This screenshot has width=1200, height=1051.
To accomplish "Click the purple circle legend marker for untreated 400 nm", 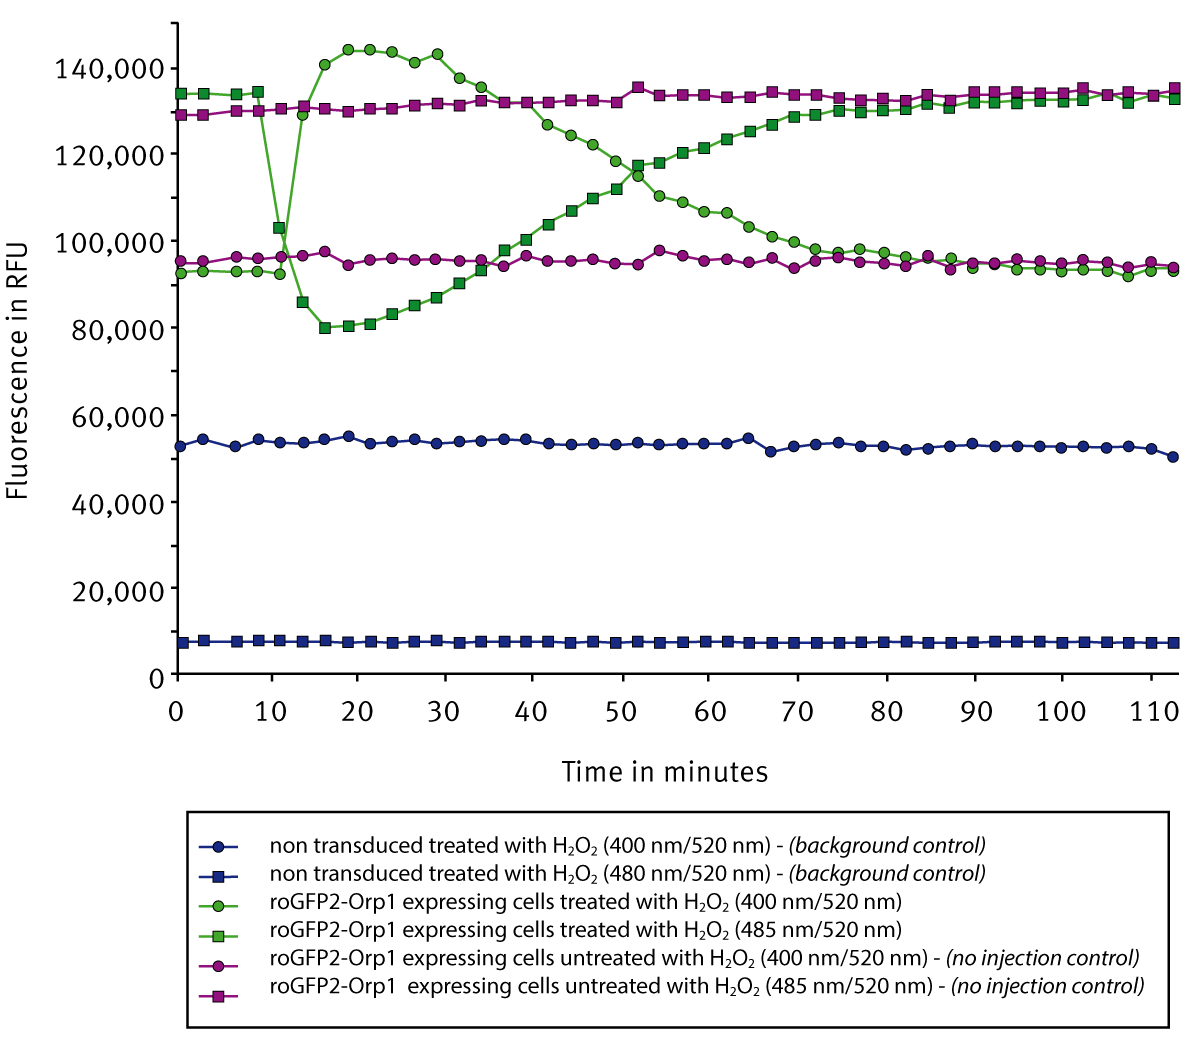I will 219,967.
